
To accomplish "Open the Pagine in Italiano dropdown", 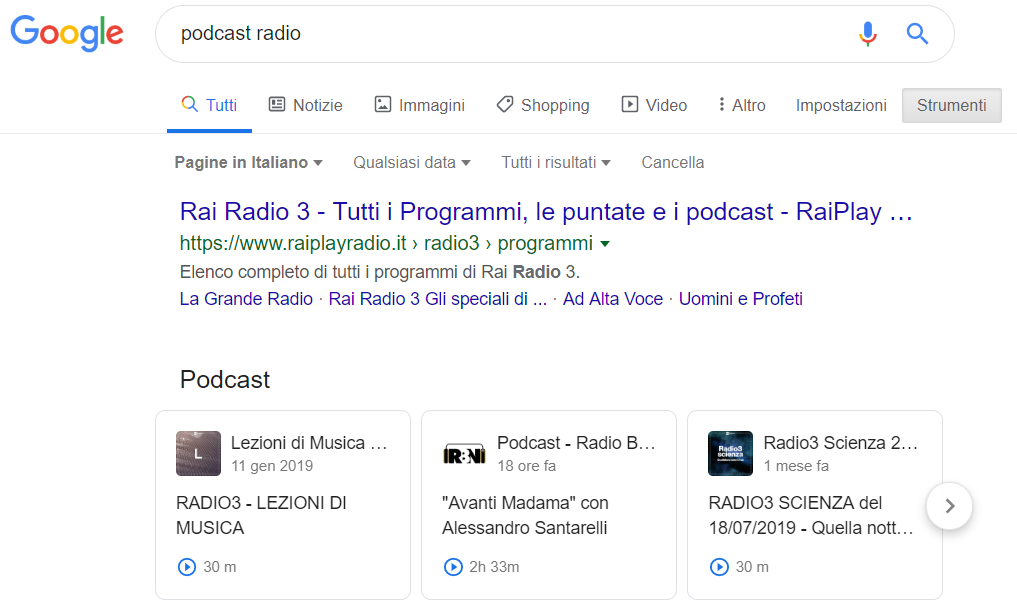I will 248,162.
